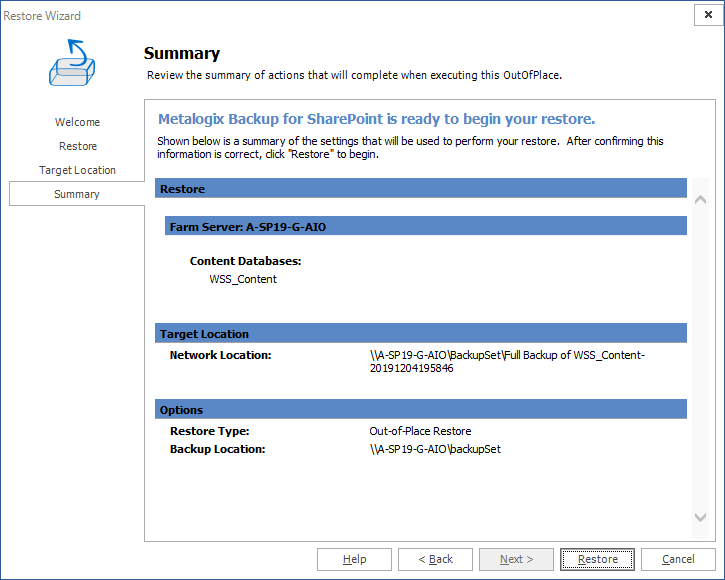This screenshot has height=580, width=725.
Task: Click the Options section header
Action: pos(421,409)
